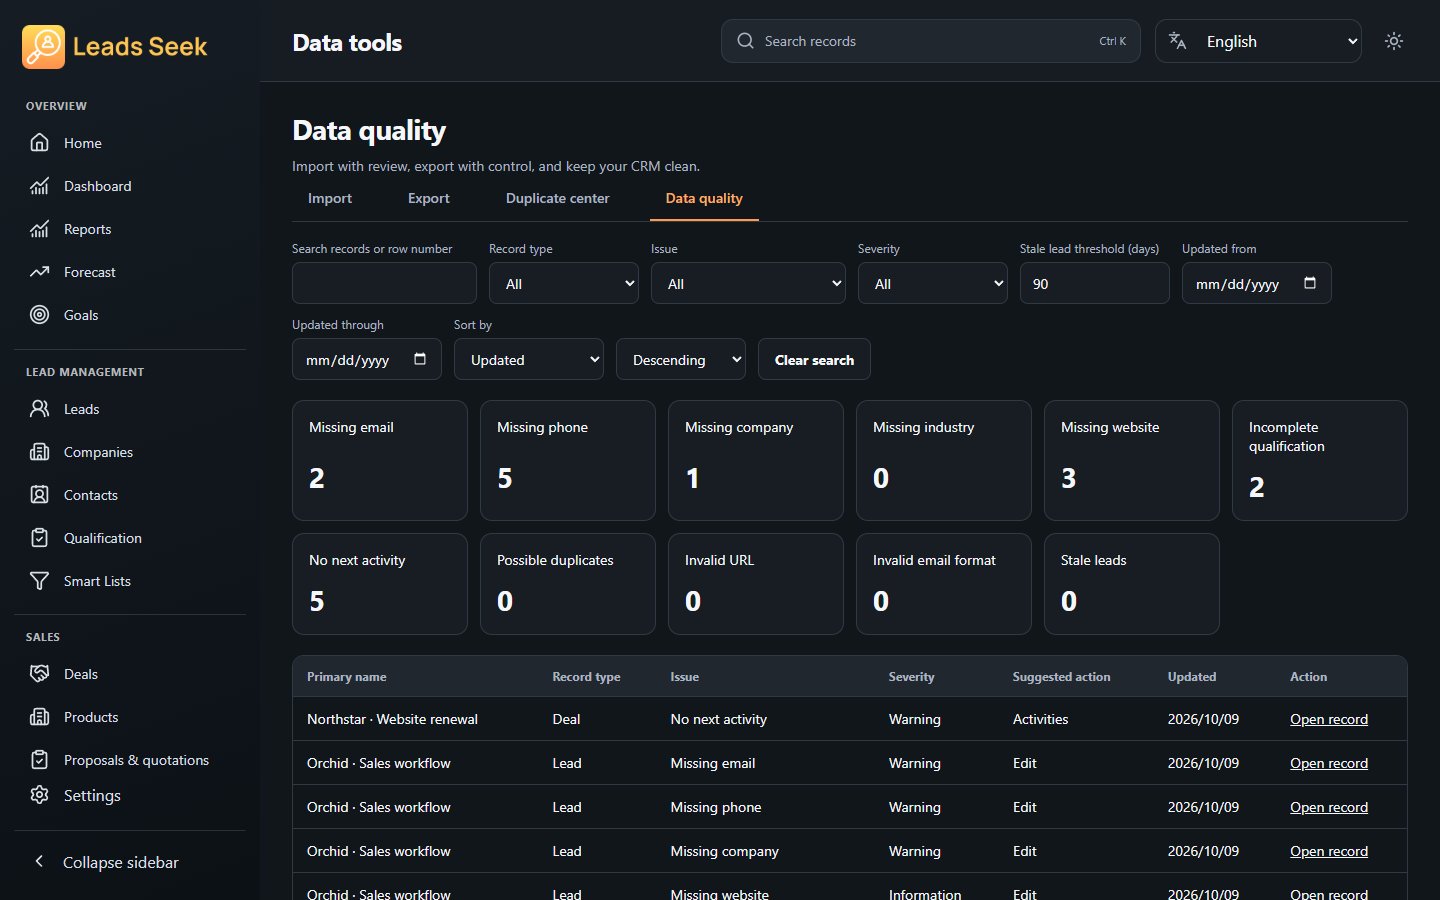Open Settings via its gear icon
The width and height of the screenshot is (1440, 900).
pos(39,795)
